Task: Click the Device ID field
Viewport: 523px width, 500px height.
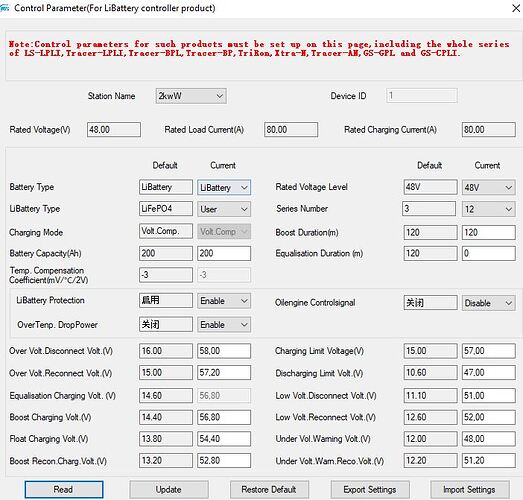Action: (x=422, y=96)
